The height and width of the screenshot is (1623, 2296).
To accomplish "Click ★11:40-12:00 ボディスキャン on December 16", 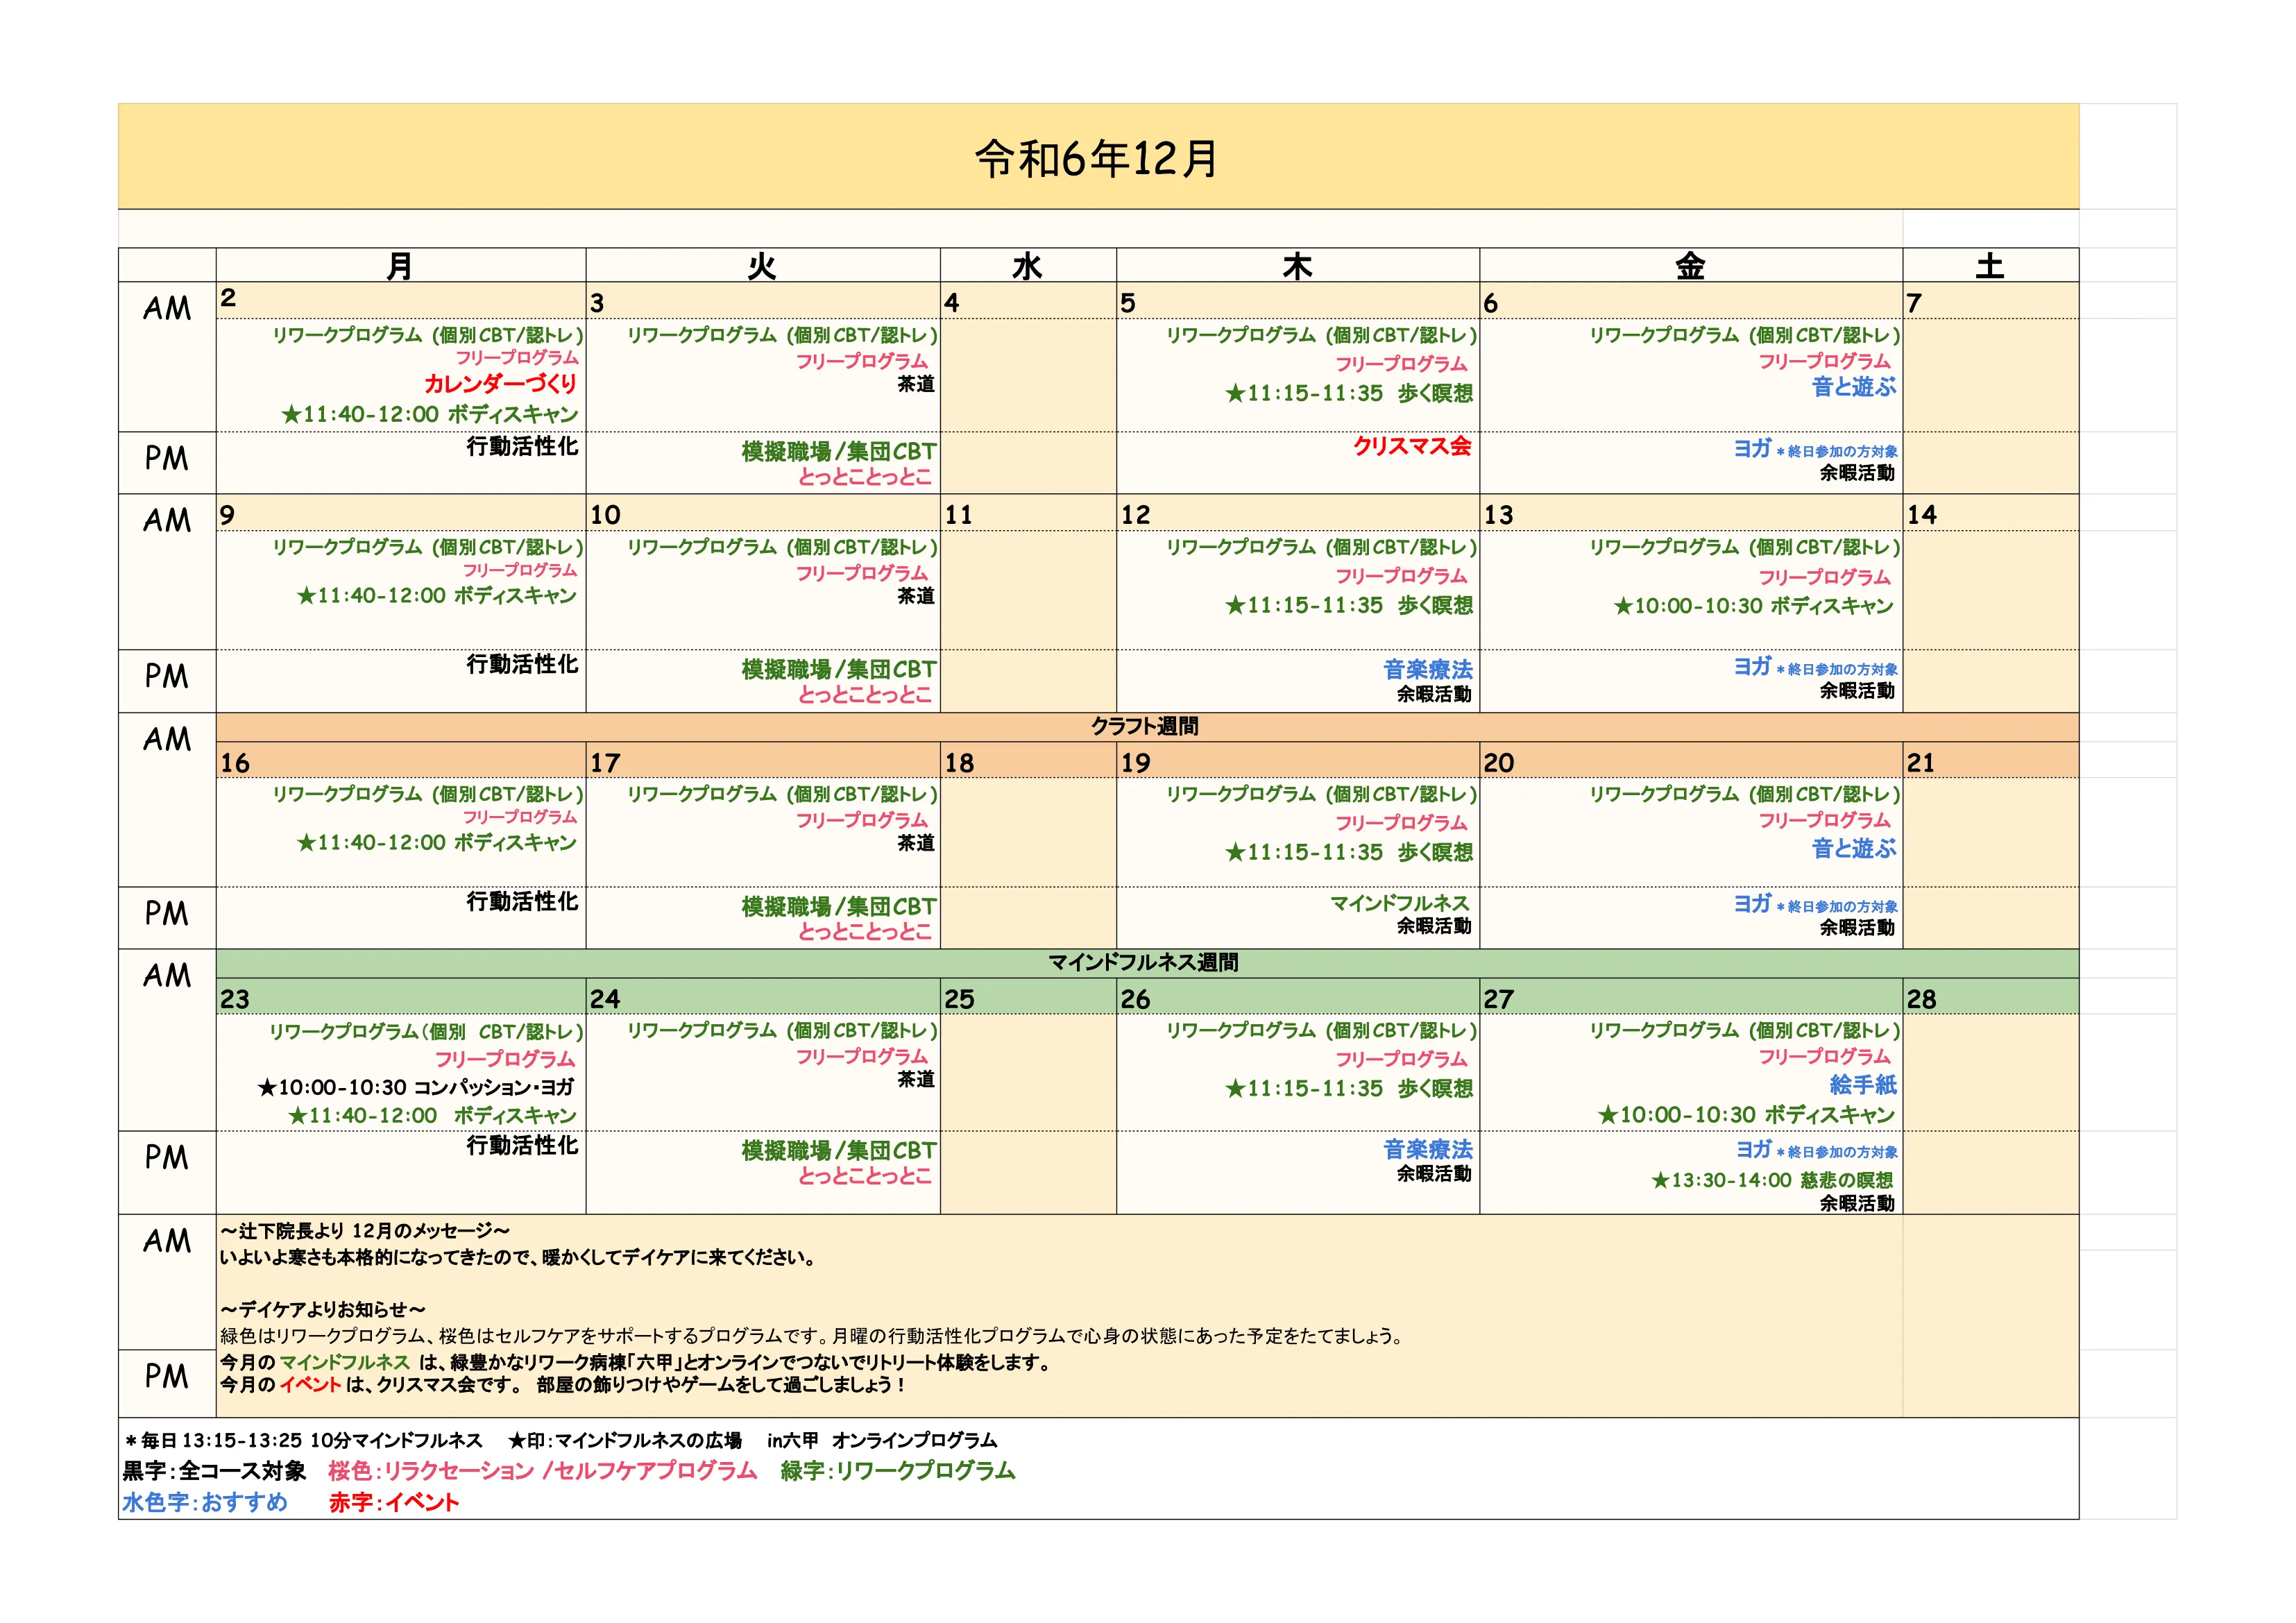I will (x=437, y=843).
